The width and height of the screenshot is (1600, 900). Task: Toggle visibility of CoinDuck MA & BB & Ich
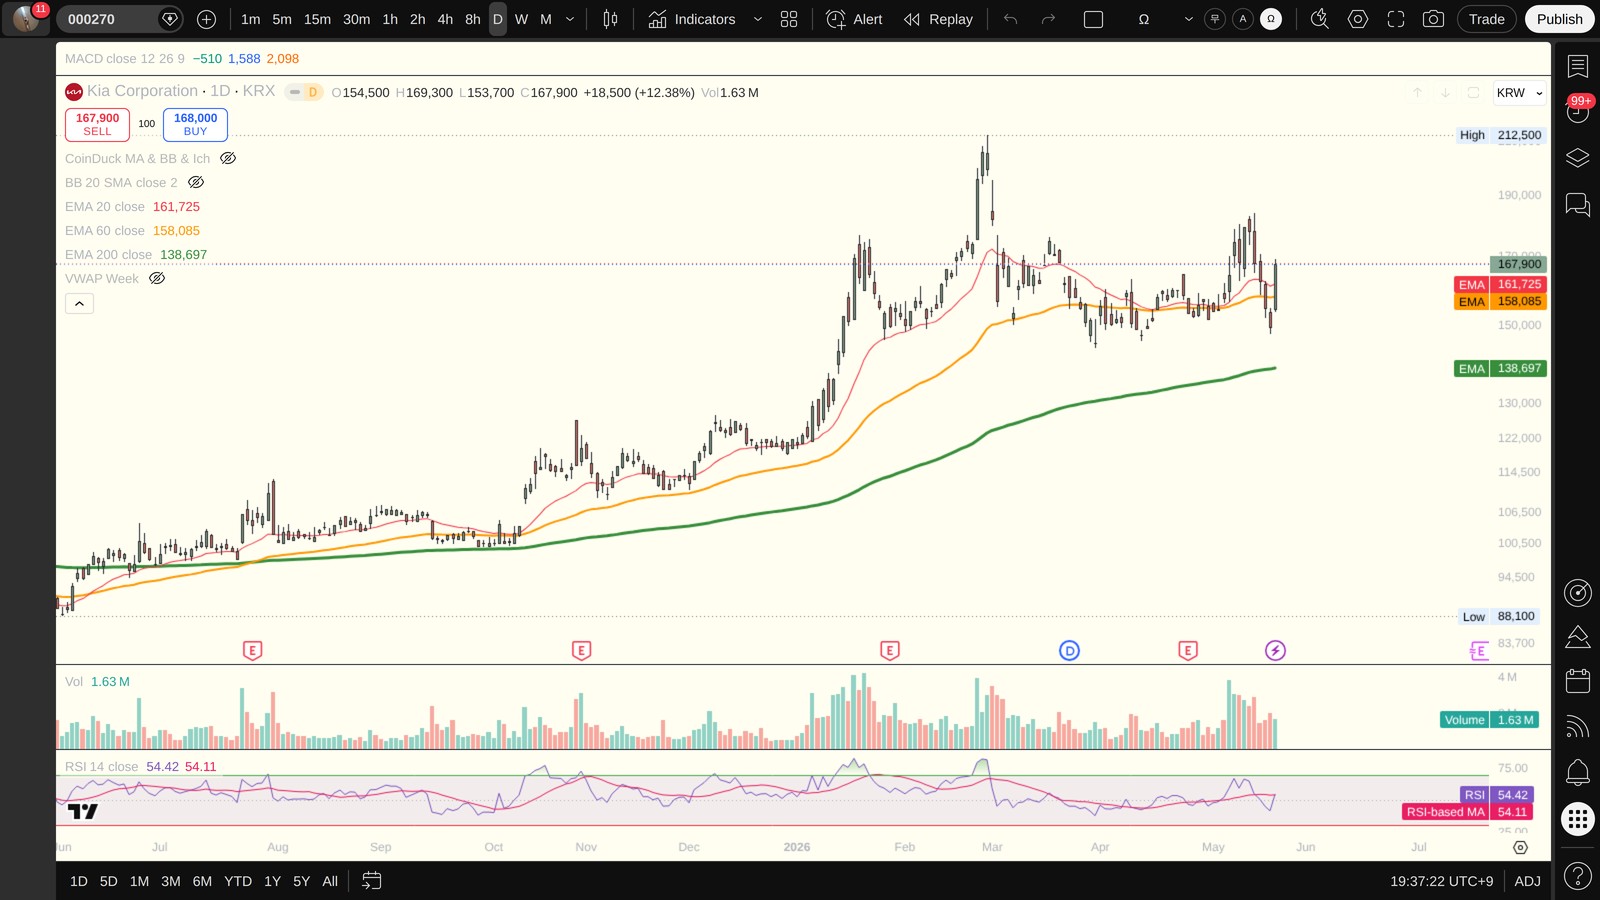pos(228,158)
